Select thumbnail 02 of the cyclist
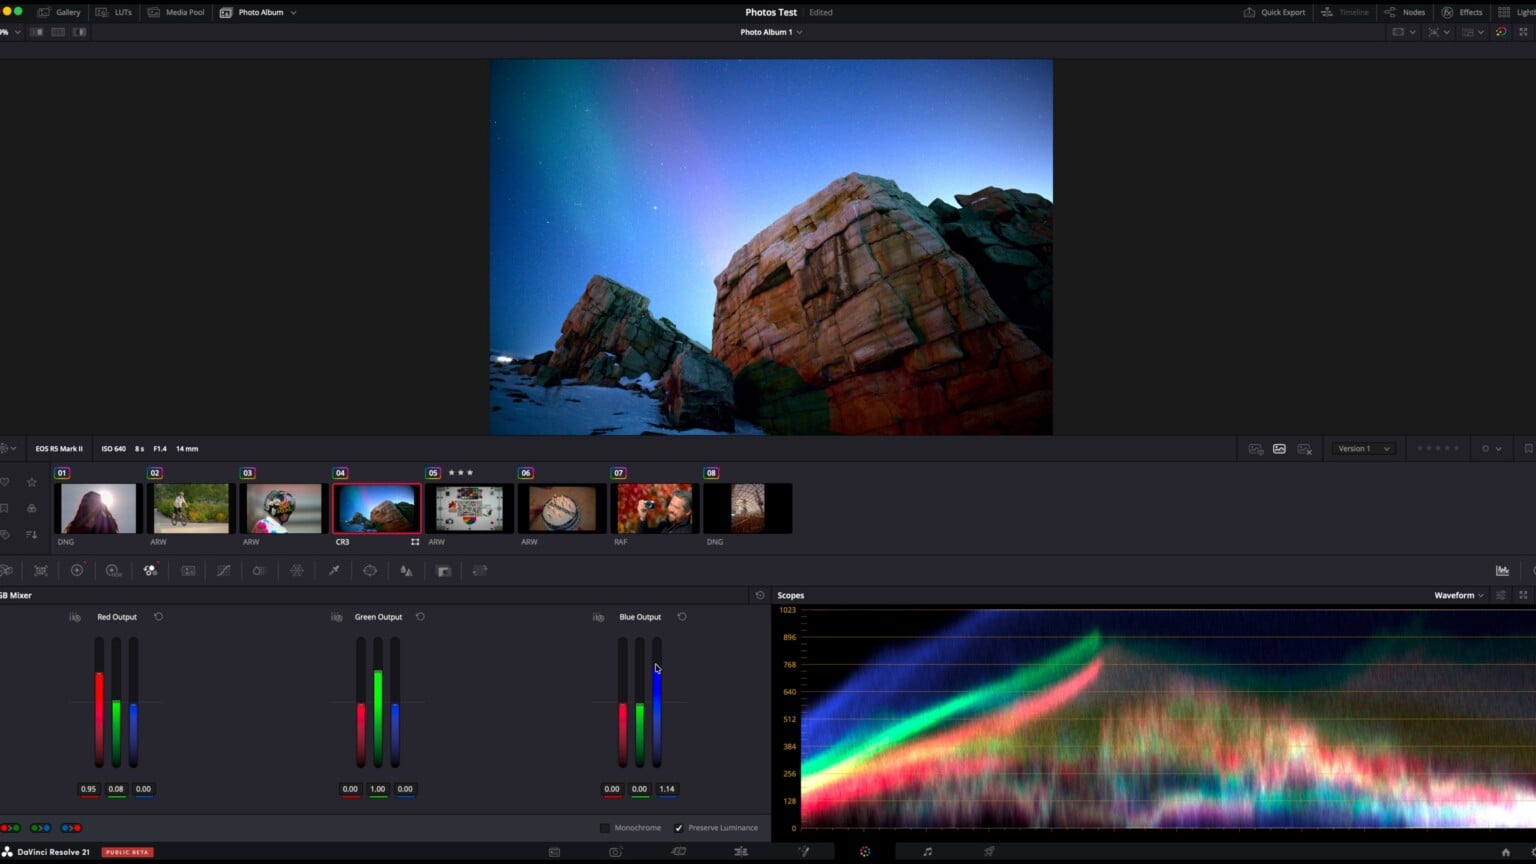Viewport: 1536px width, 864px height. tap(191, 508)
